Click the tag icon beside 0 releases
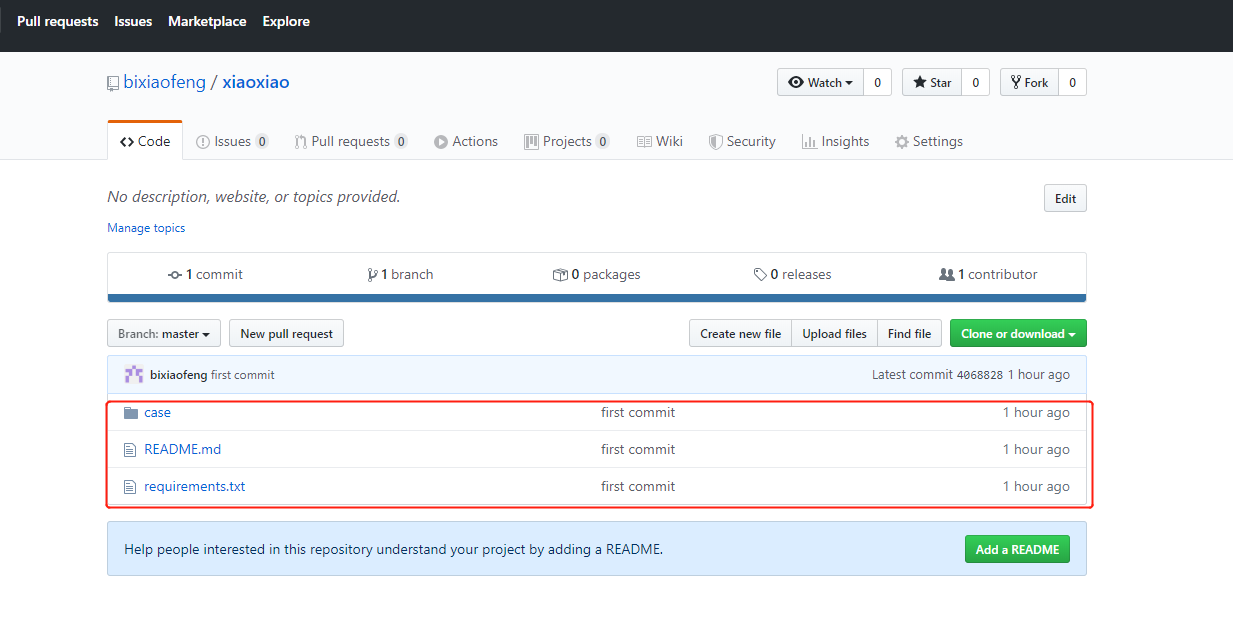The image size is (1233, 617). (x=760, y=275)
